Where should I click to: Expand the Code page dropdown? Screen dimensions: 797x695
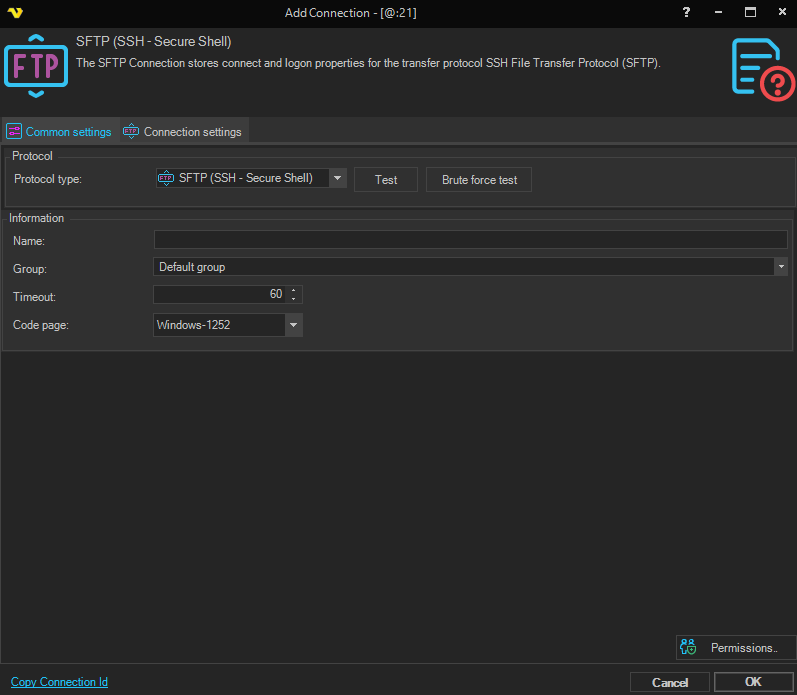(x=293, y=325)
